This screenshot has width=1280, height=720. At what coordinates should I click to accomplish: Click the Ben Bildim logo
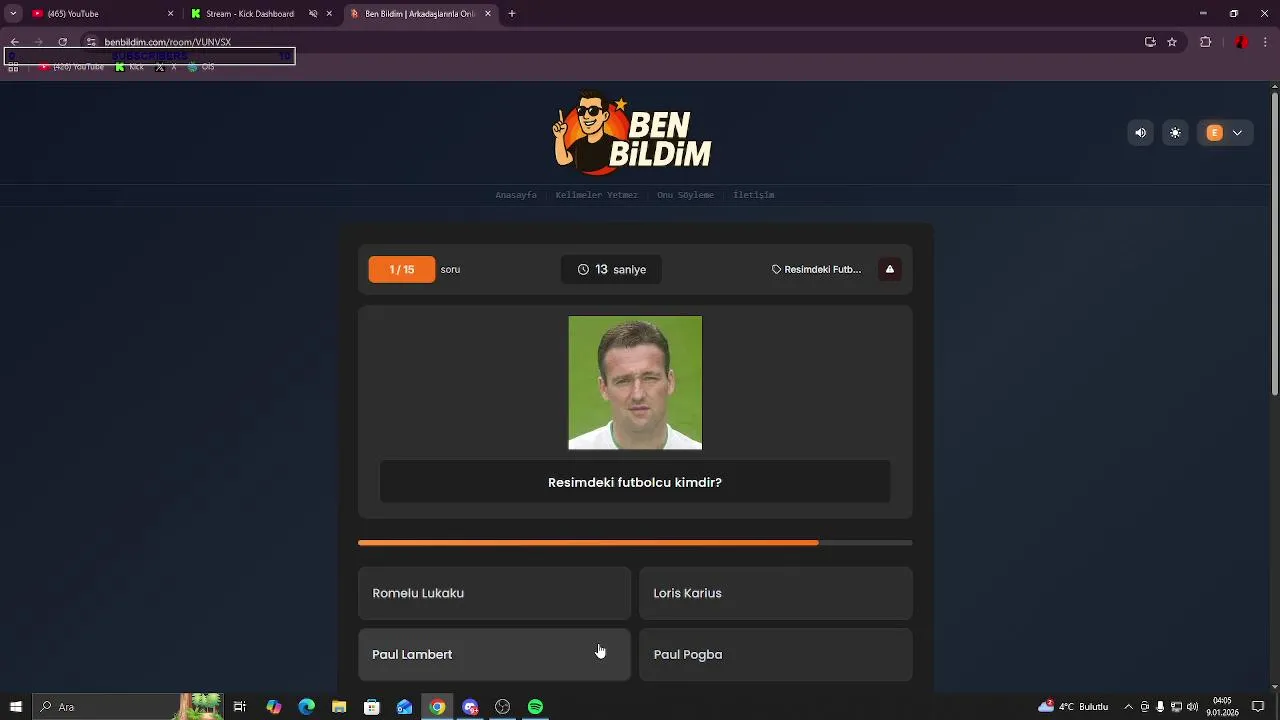coord(632,133)
